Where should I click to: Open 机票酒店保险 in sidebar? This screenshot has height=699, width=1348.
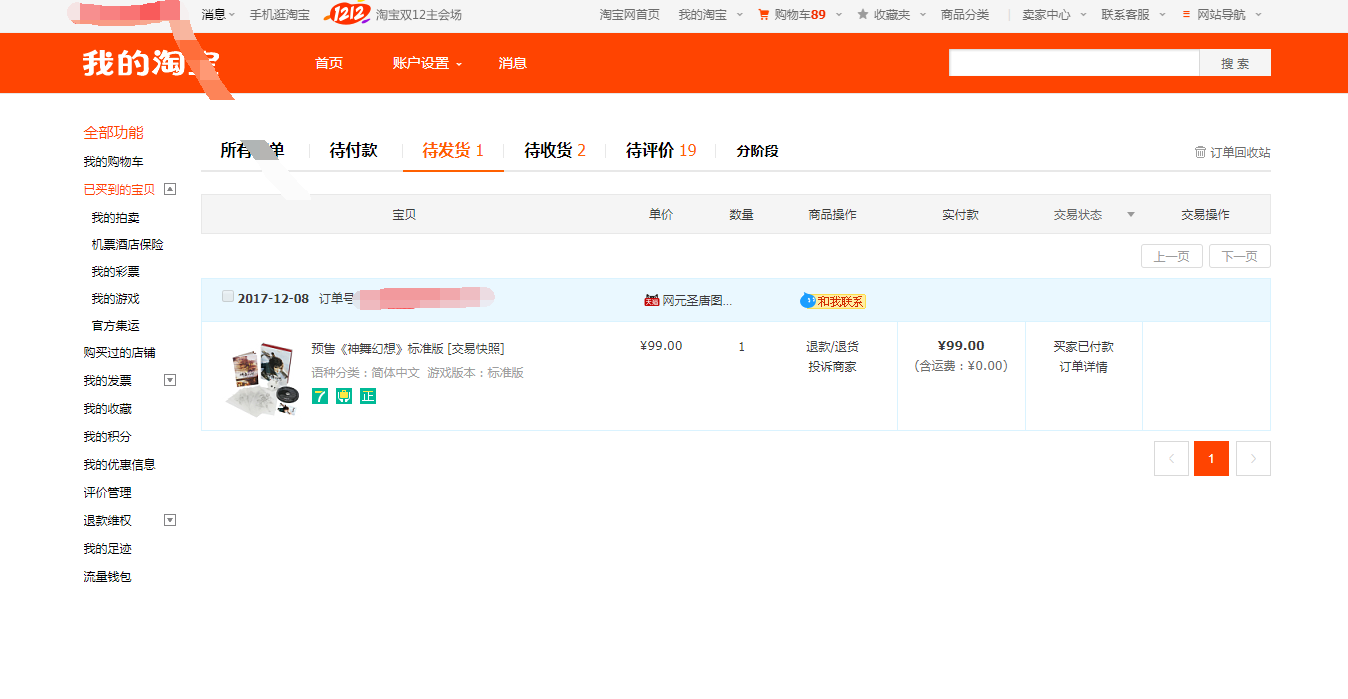[x=127, y=245]
